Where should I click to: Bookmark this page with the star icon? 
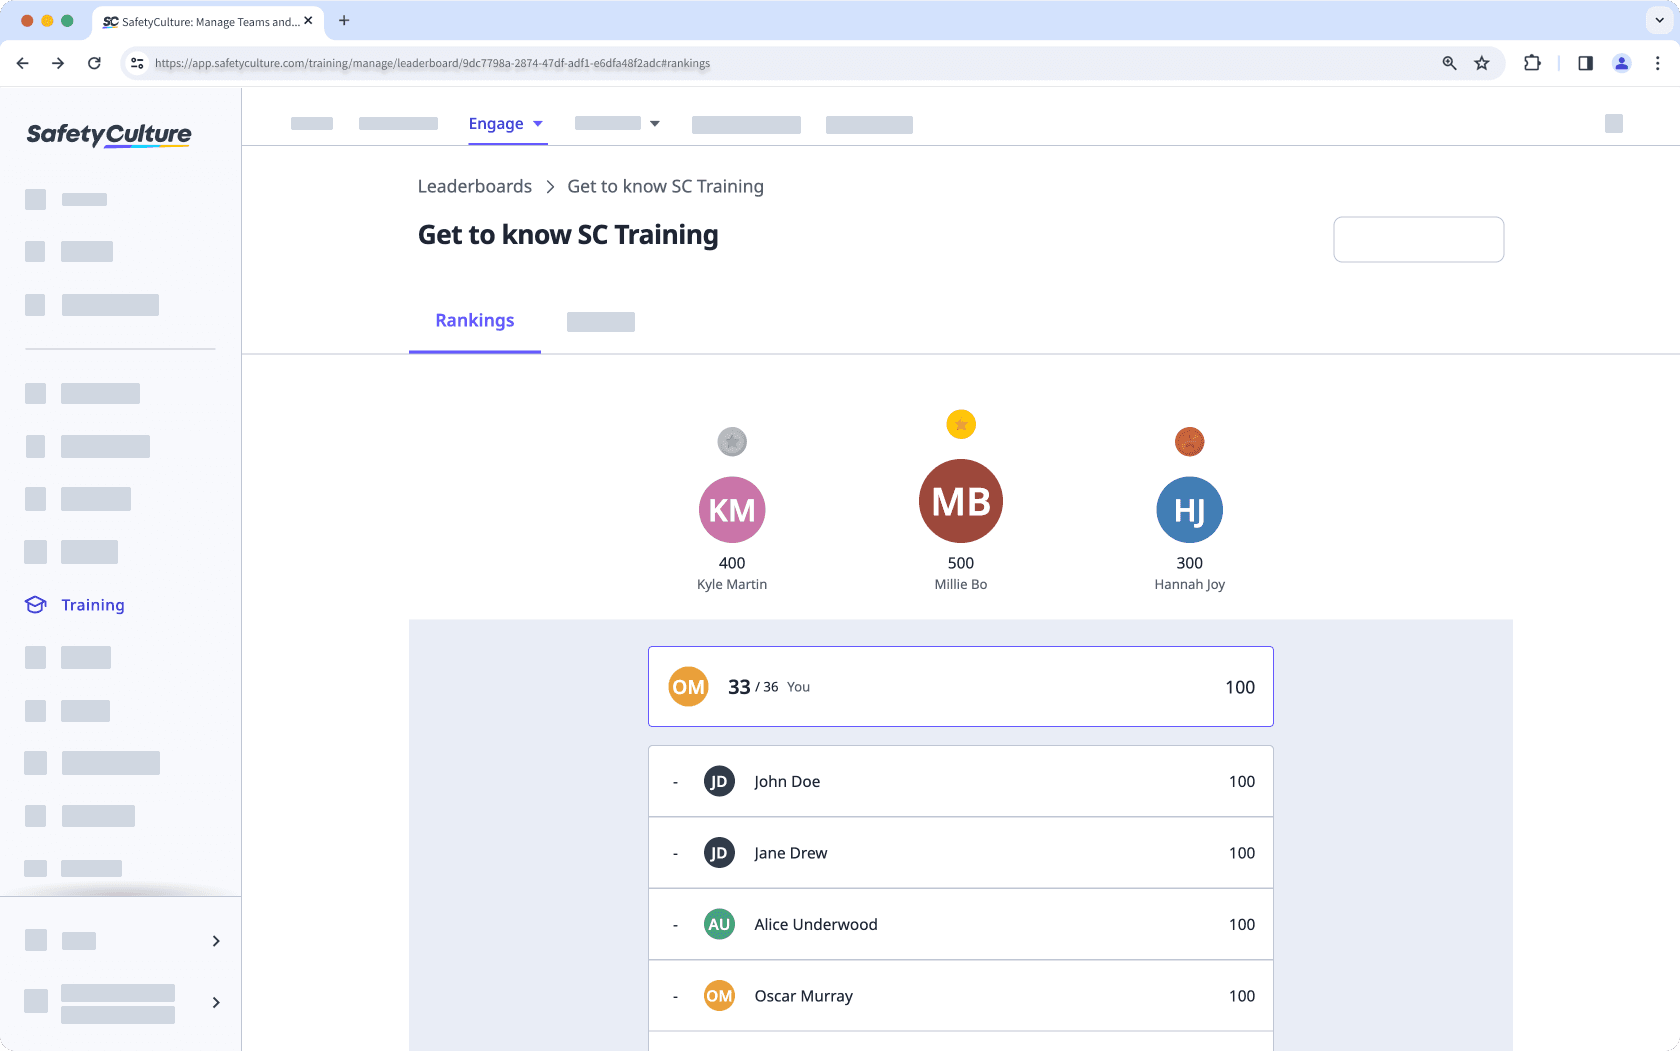pyautogui.click(x=1482, y=63)
